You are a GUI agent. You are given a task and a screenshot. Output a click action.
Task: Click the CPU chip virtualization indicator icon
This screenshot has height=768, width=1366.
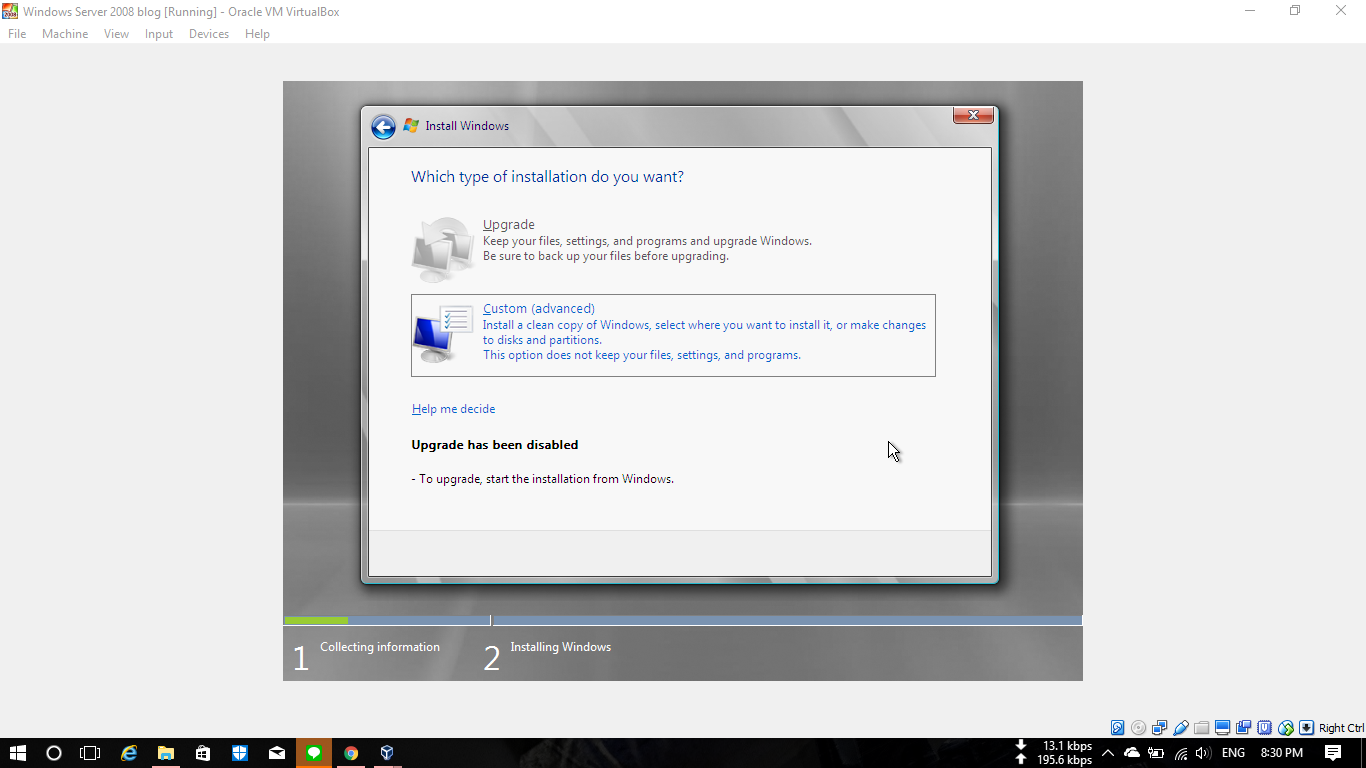[1265, 728]
